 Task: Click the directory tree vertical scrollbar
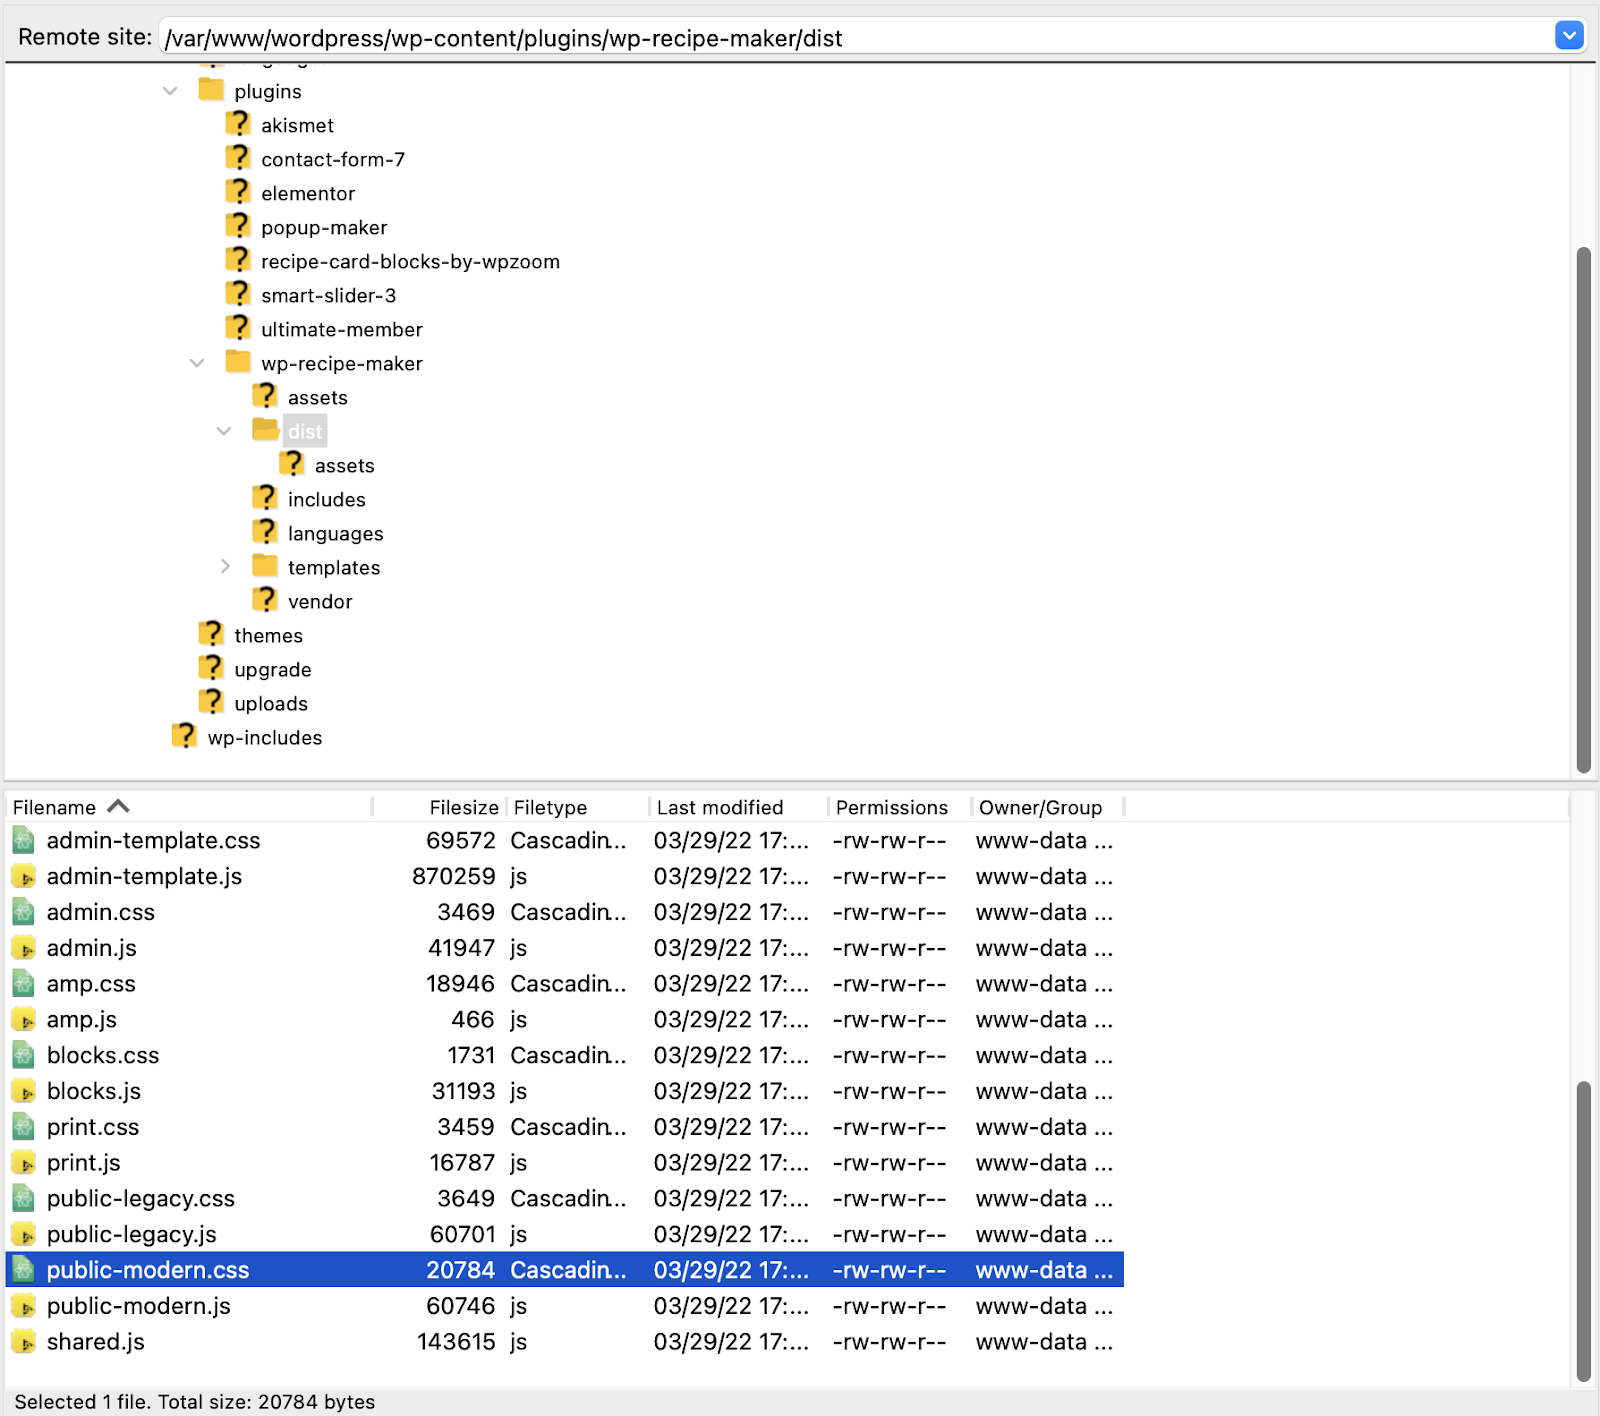tap(1583, 510)
